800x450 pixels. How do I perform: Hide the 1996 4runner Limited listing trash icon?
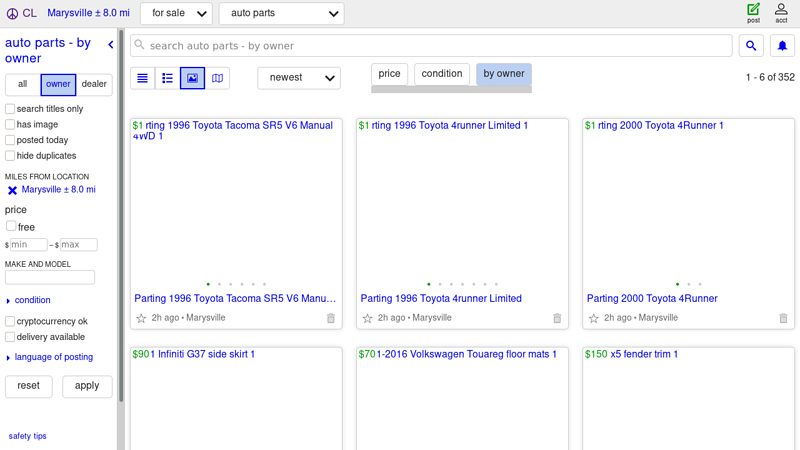coord(557,318)
